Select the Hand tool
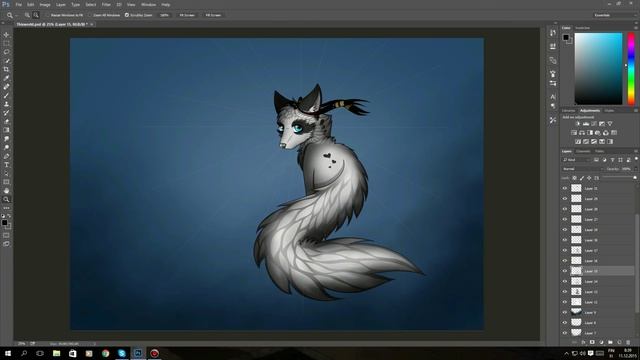The image size is (640, 360). pyautogui.click(x=6, y=191)
